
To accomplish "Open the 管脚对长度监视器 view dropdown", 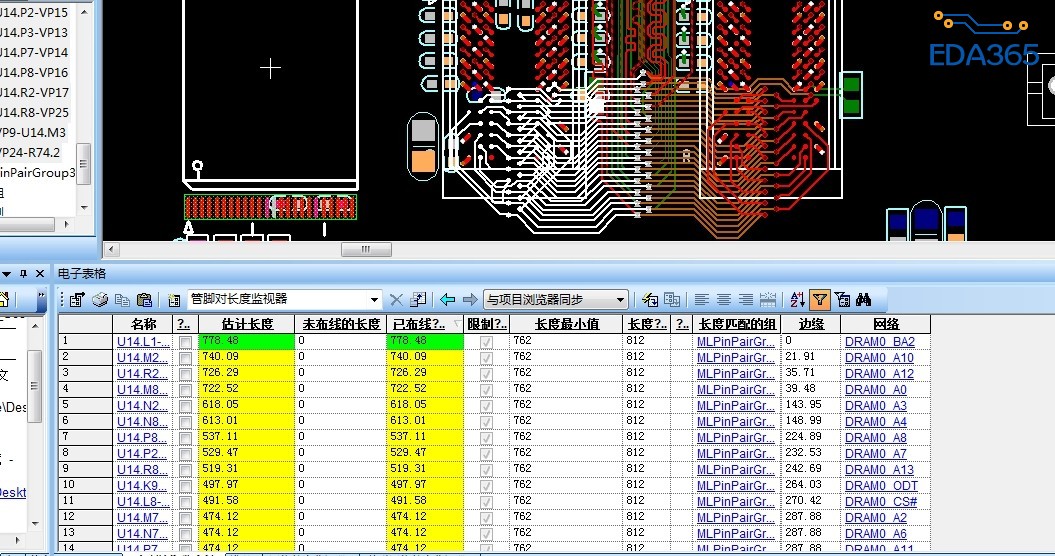I will click(x=375, y=300).
